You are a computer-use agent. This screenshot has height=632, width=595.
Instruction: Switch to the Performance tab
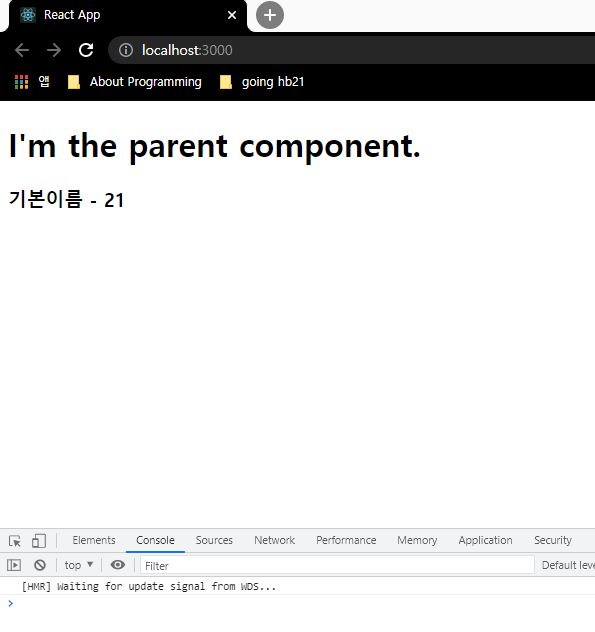pos(346,540)
